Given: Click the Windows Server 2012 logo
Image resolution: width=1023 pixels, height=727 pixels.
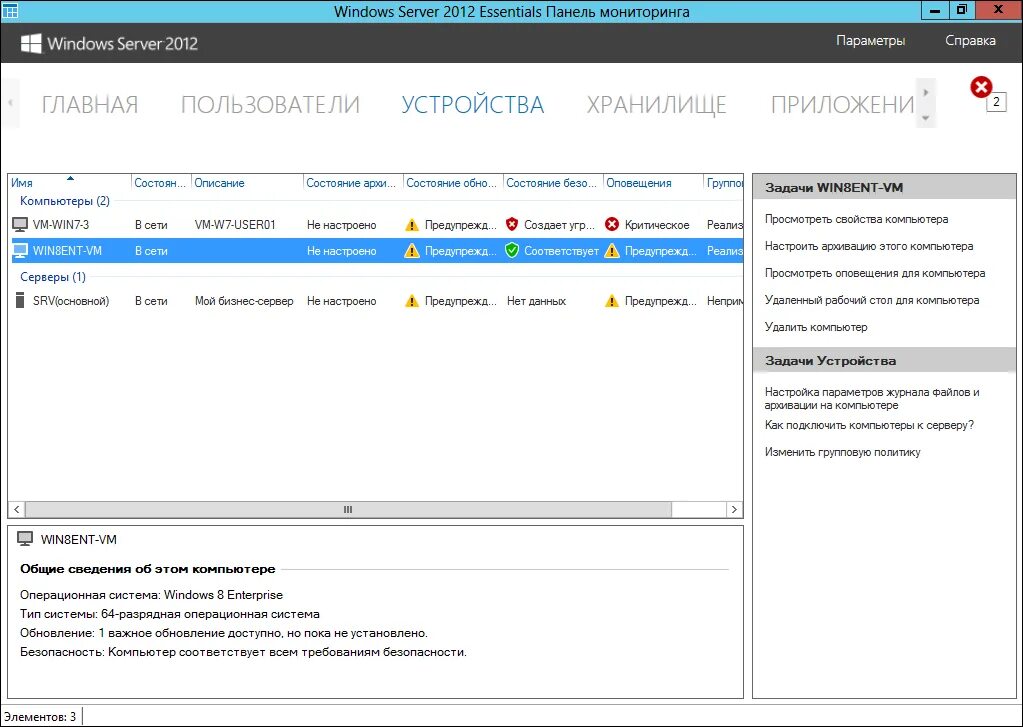Looking at the screenshot, I should click(x=110, y=44).
